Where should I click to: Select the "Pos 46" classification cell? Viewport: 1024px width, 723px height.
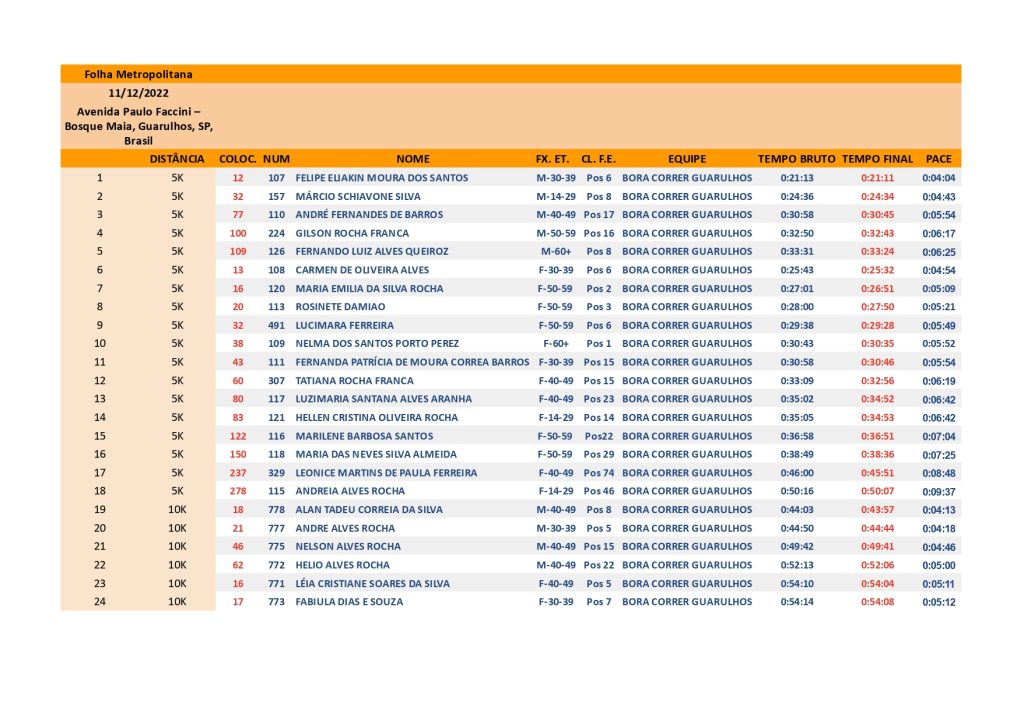(599, 491)
